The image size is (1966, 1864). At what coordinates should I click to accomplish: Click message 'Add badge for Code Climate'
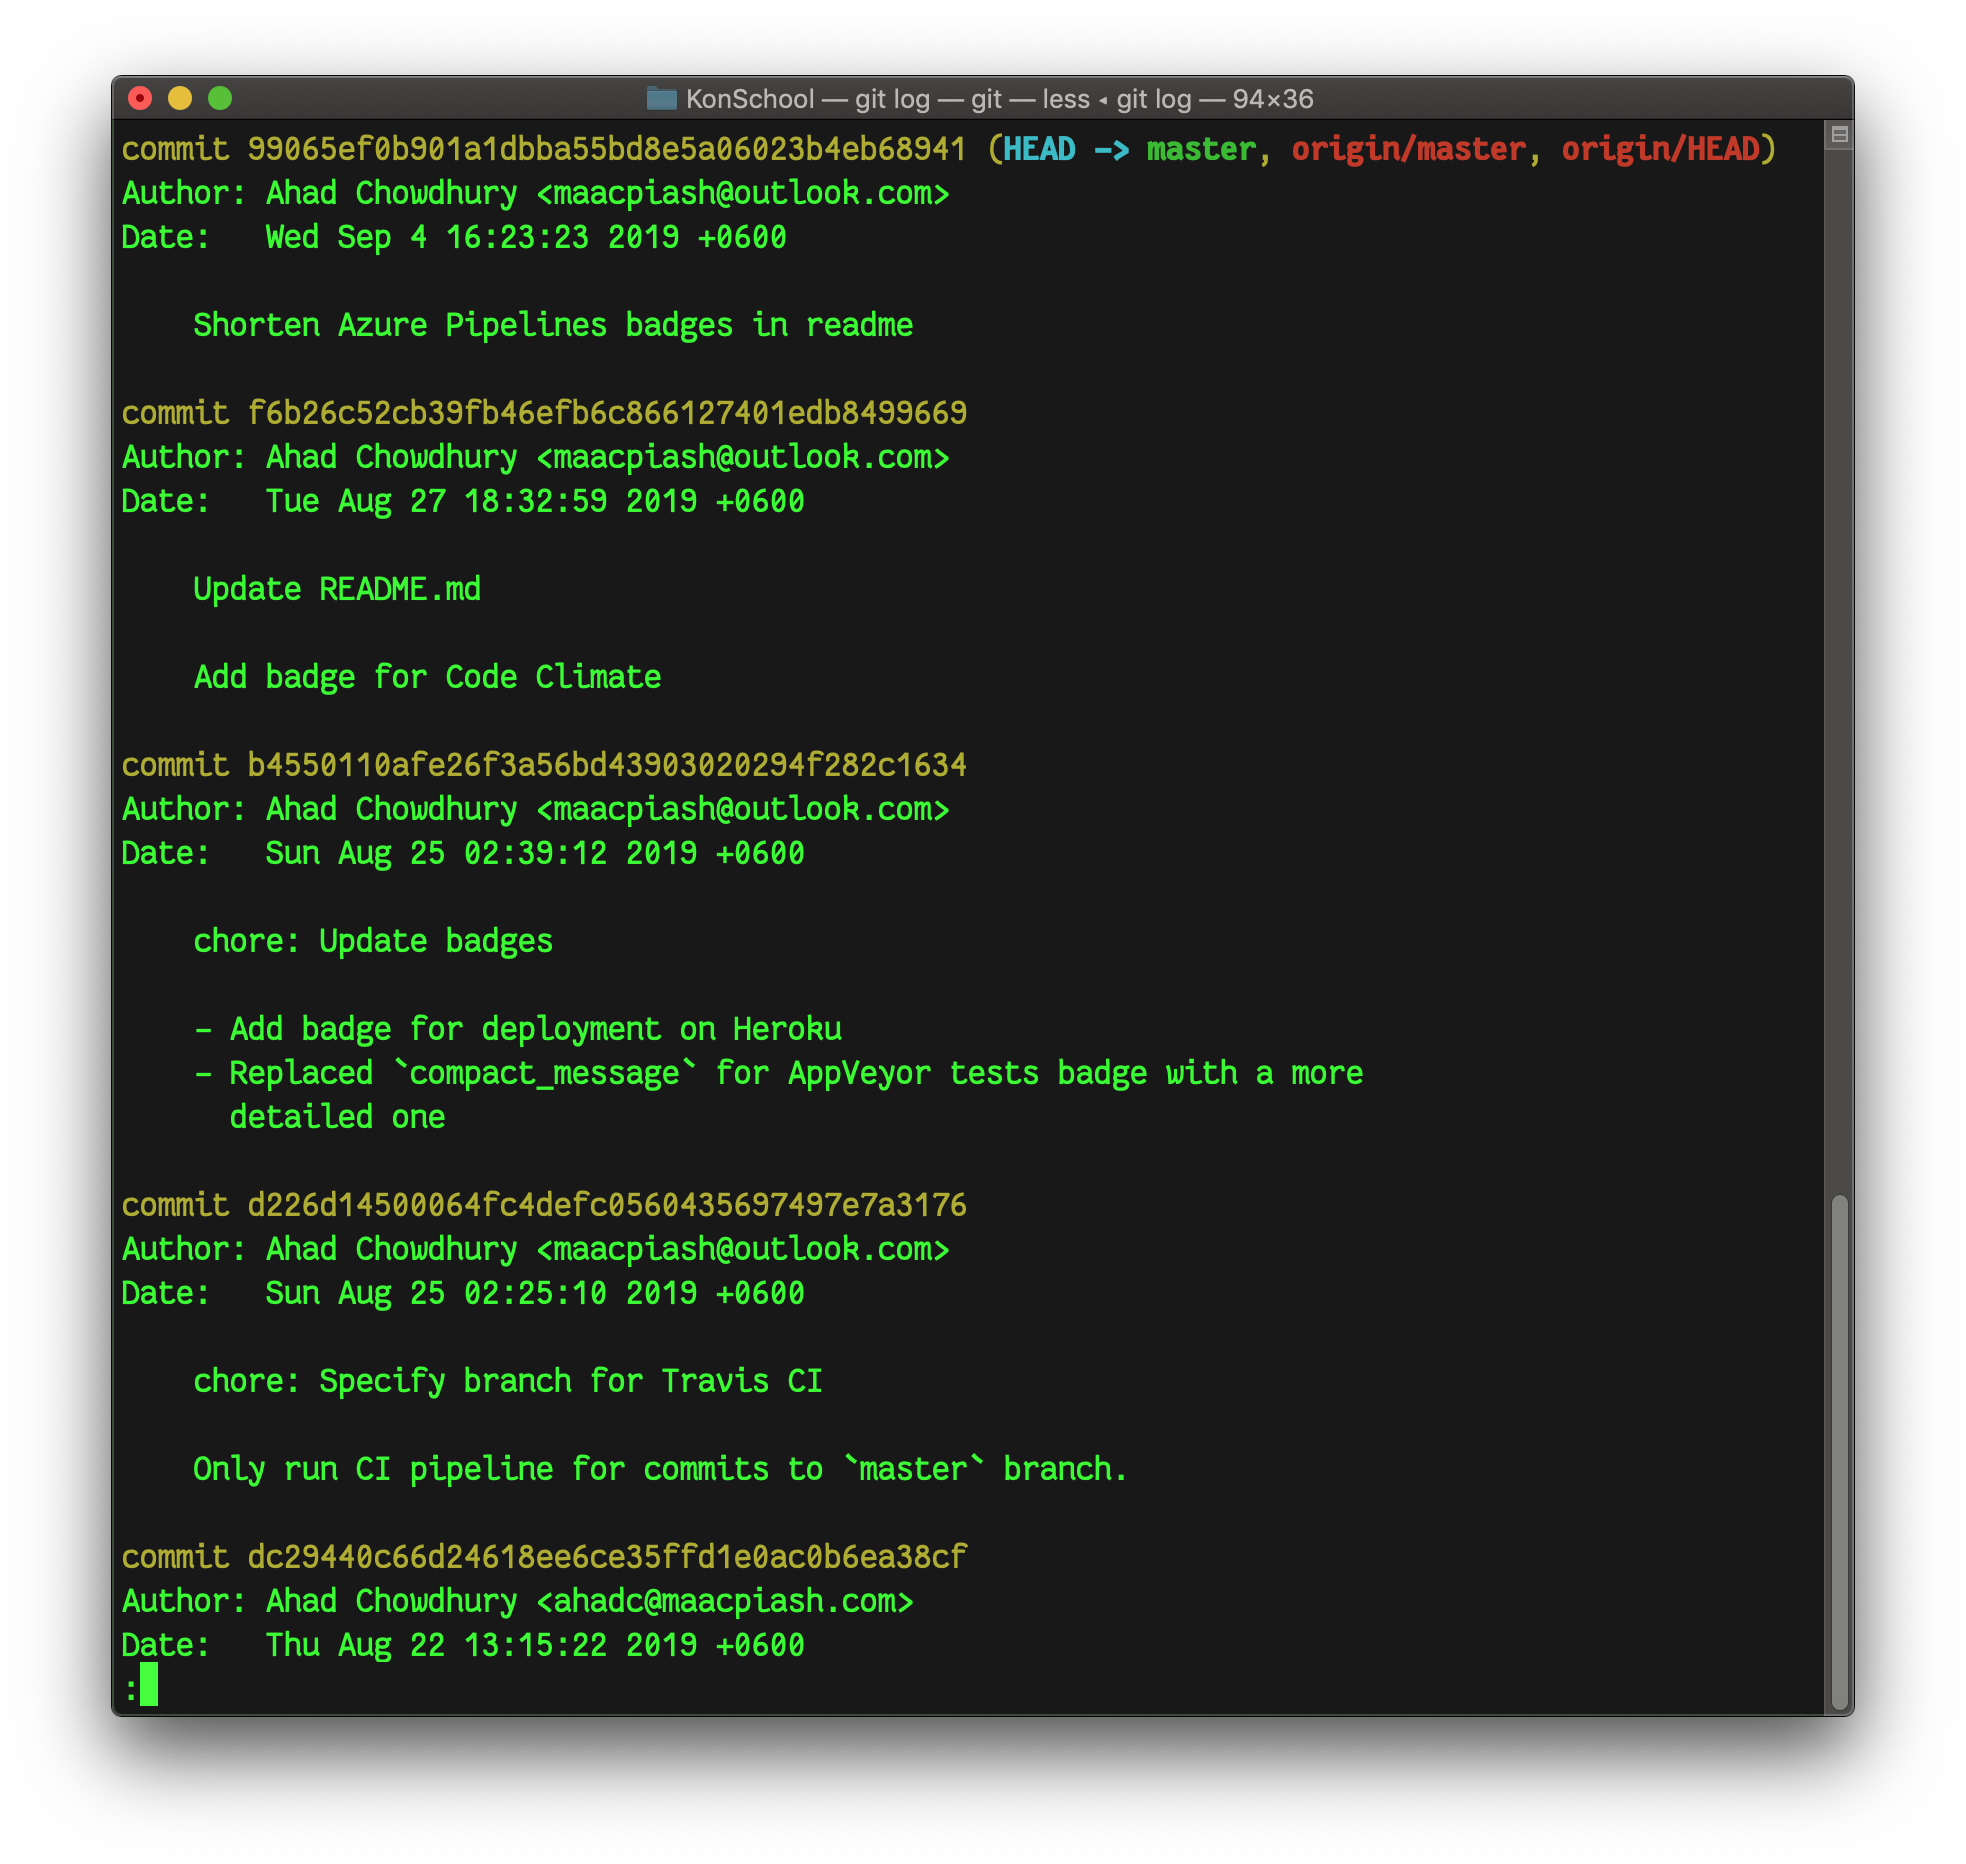(427, 677)
